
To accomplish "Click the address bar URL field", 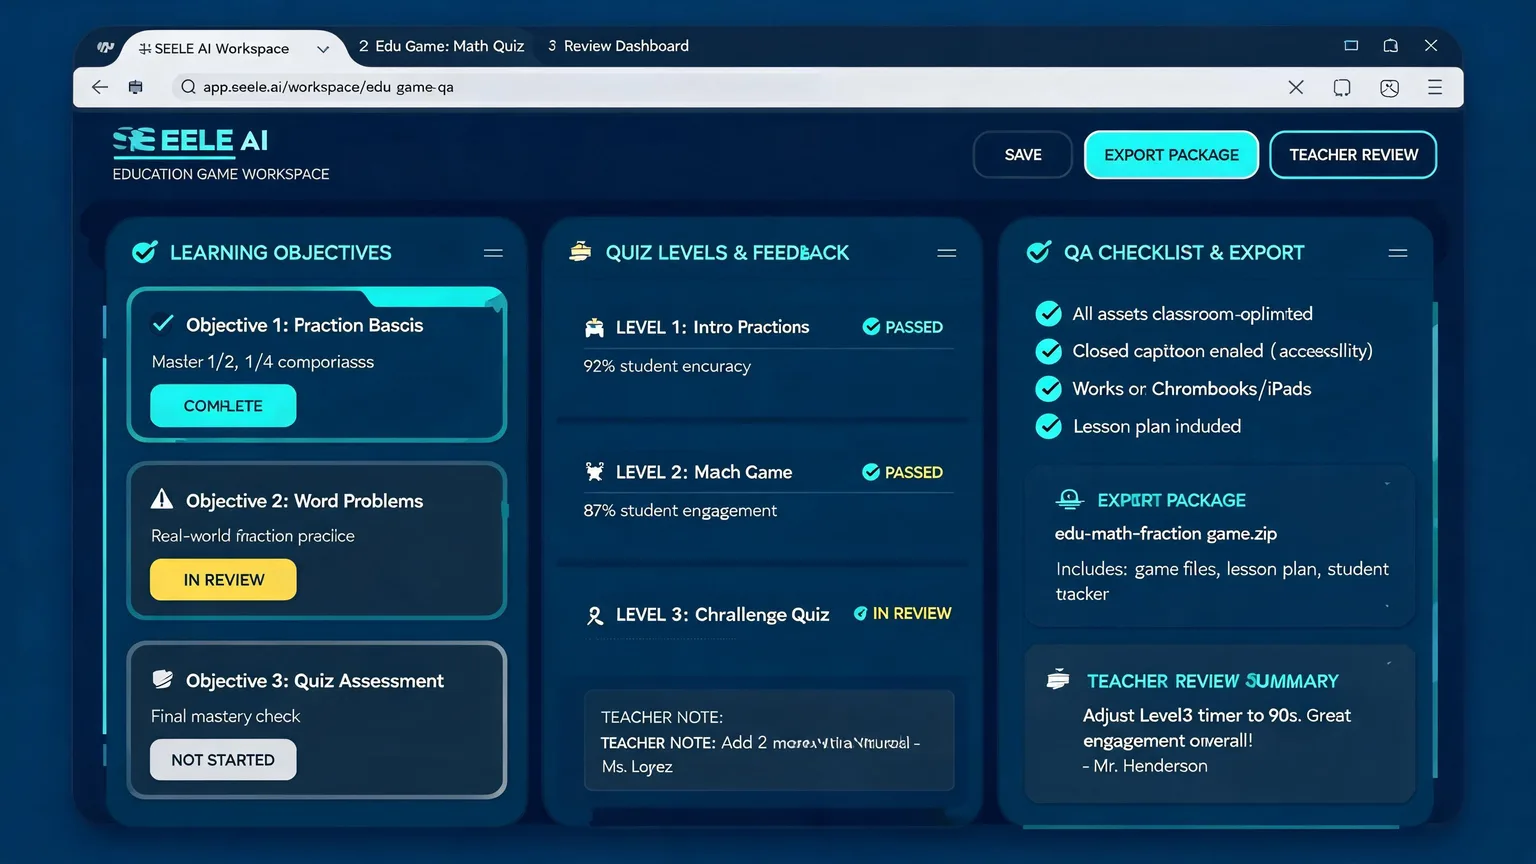I will tap(720, 87).
